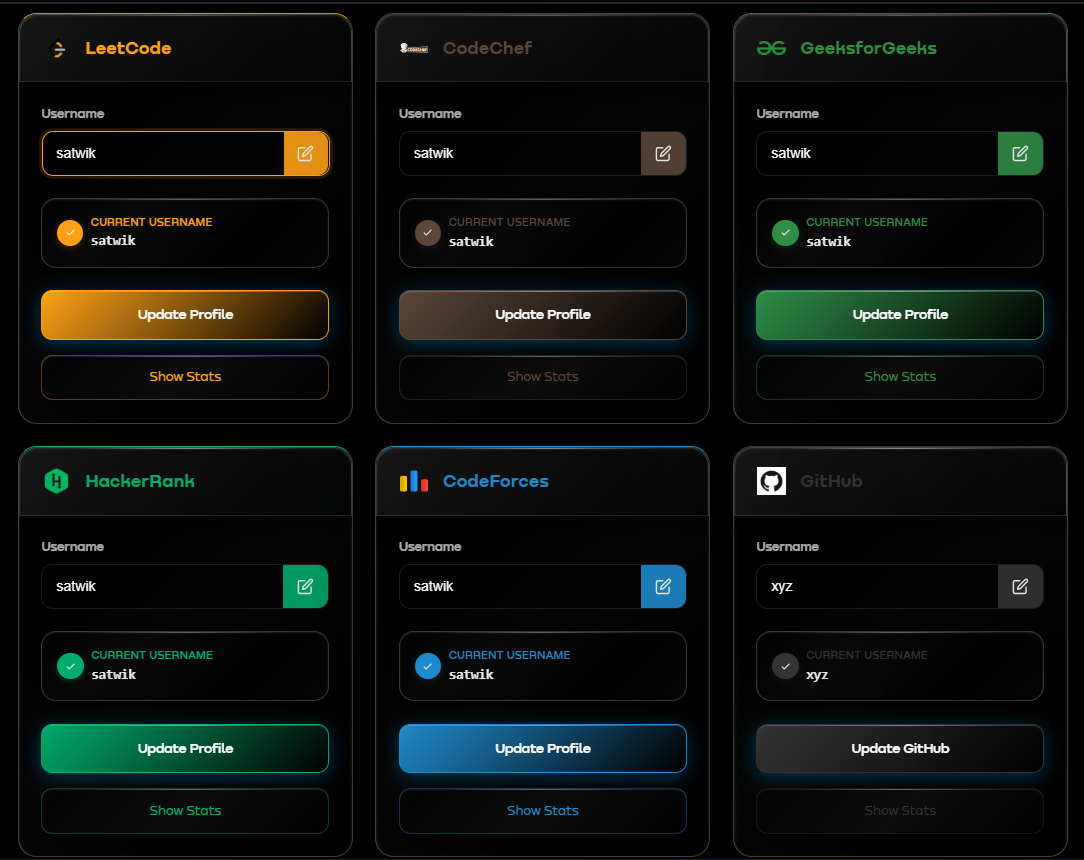Click the HackerRank logo icon
Screen dimensions: 1084x860
(58, 481)
